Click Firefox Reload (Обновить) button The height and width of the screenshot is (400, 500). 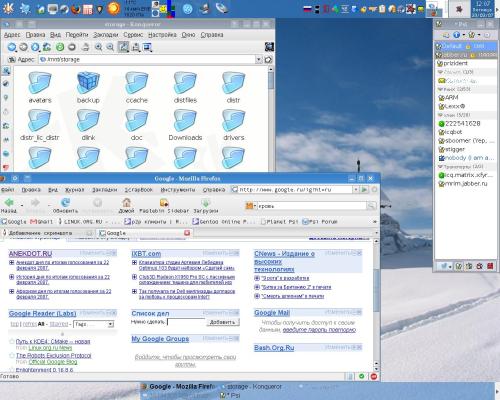65,205
